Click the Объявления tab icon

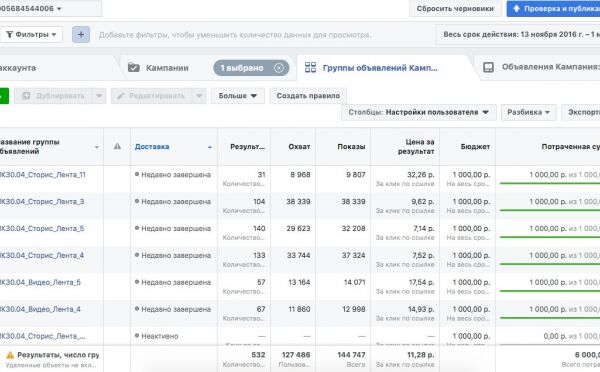tap(489, 67)
